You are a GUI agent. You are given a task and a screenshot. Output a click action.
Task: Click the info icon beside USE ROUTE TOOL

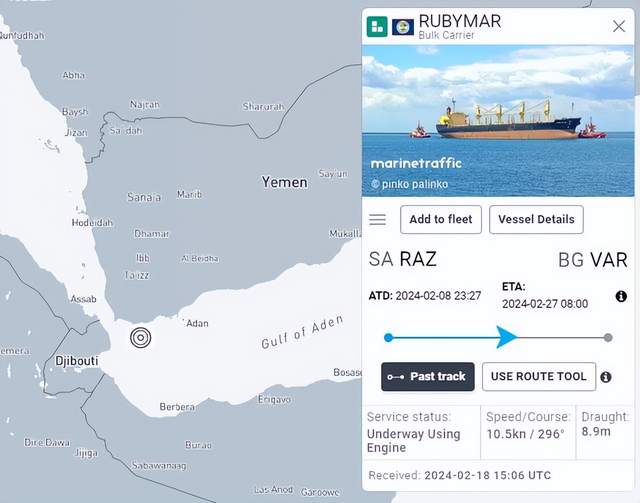[x=605, y=377]
